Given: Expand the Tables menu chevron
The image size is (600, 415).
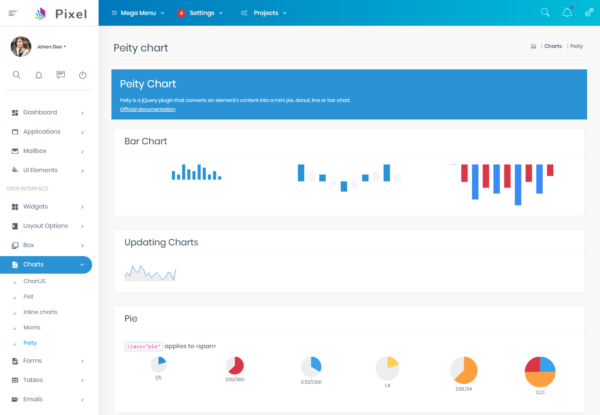Looking at the screenshot, I should tap(82, 380).
